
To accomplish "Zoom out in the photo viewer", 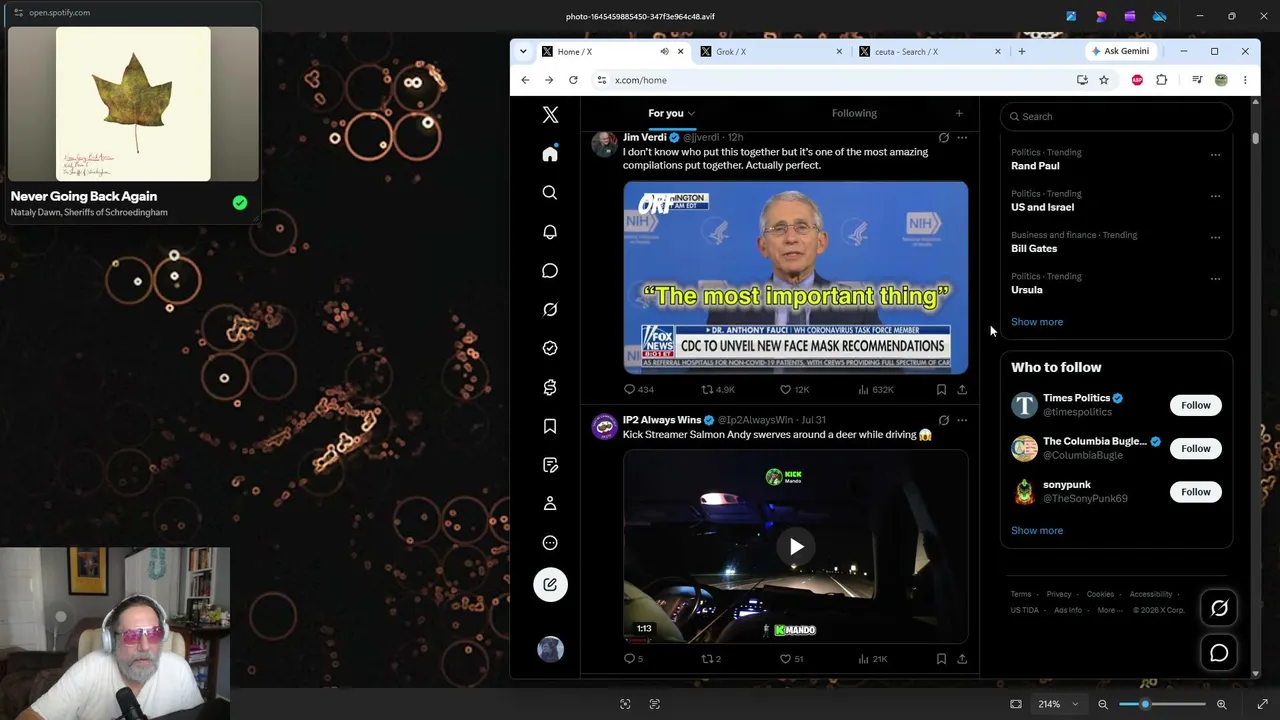I will tap(1103, 704).
